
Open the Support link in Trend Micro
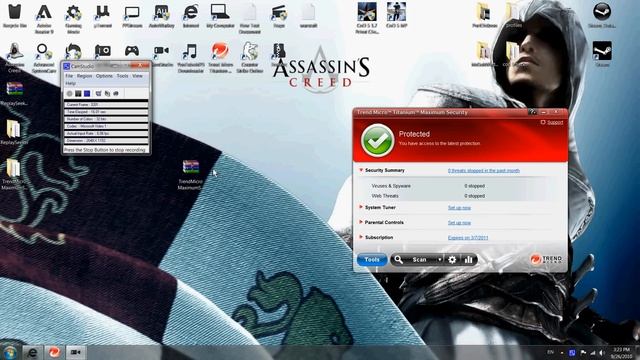[555, 122]
